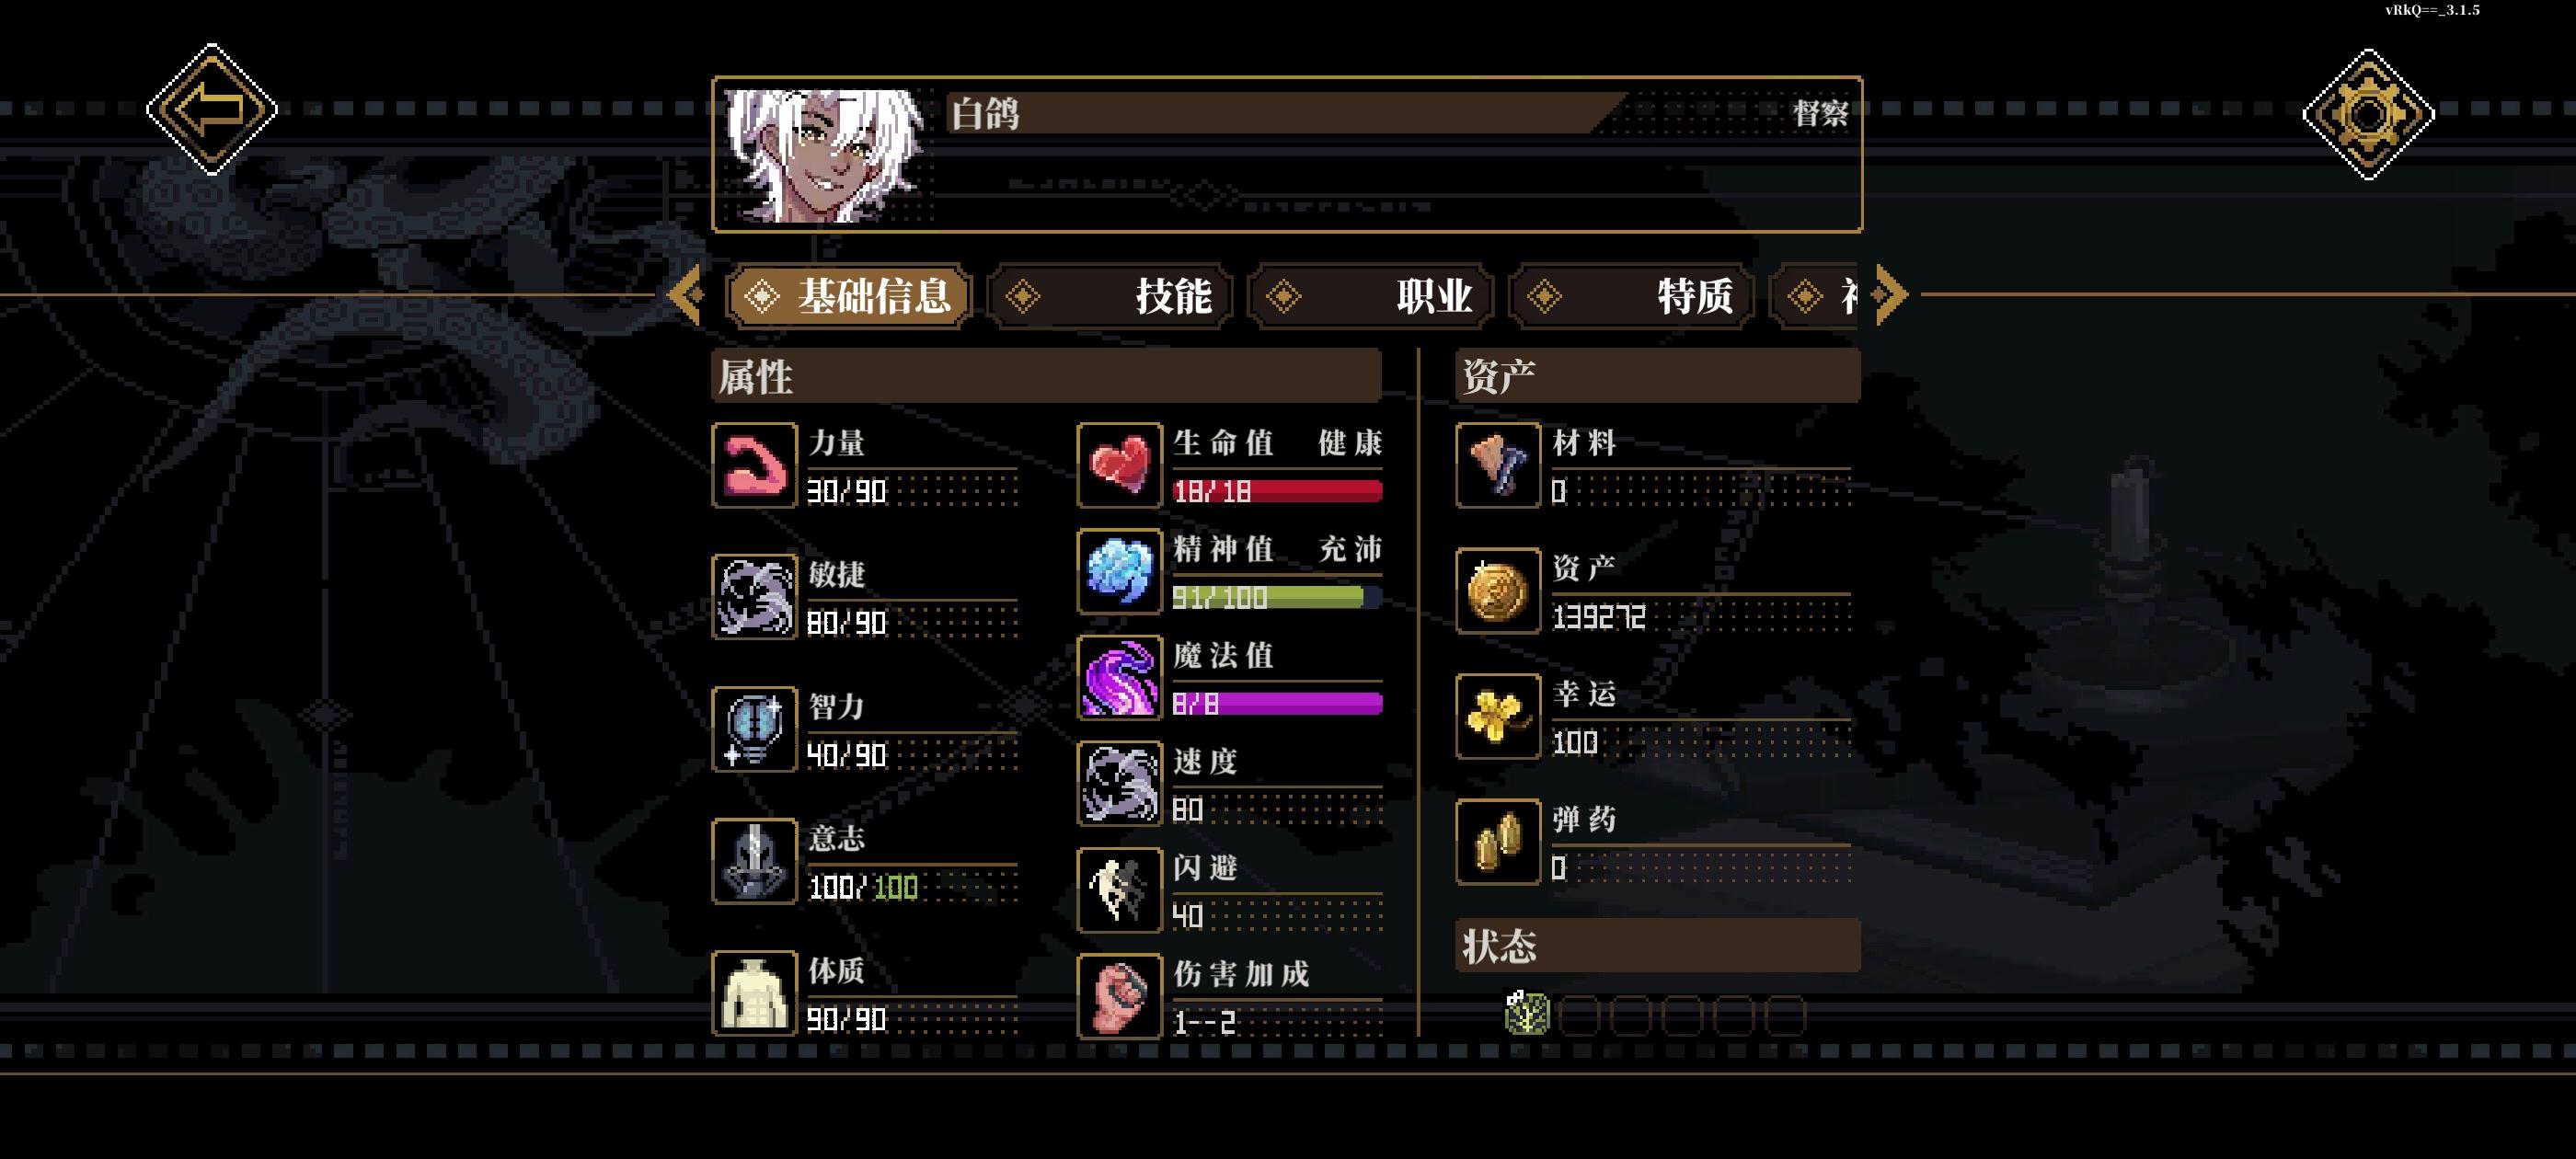Open the 特质 tab
Viewport: 2576px width, 1159px height.
point(1632,296)
